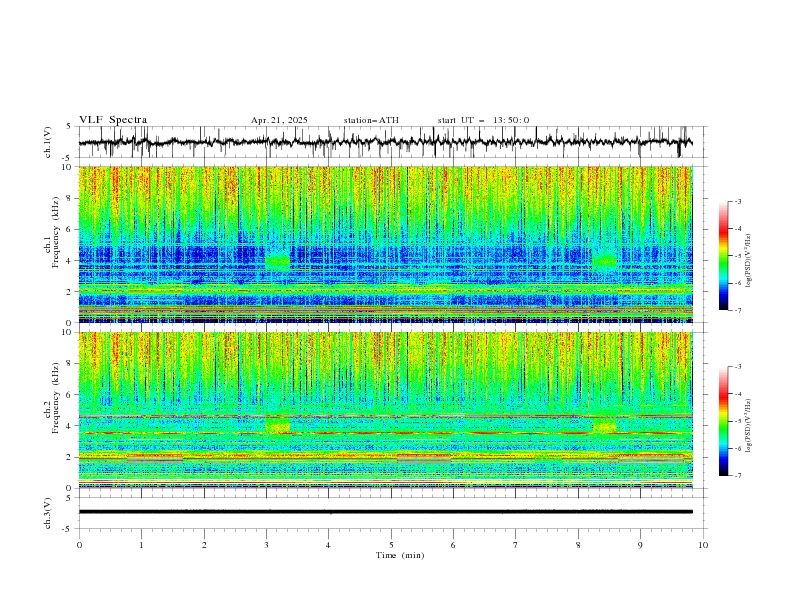Viewport: 792px width, 612px height.
Task: Click the "start UT = 13:50:0" text
Action: pos(483,120)
